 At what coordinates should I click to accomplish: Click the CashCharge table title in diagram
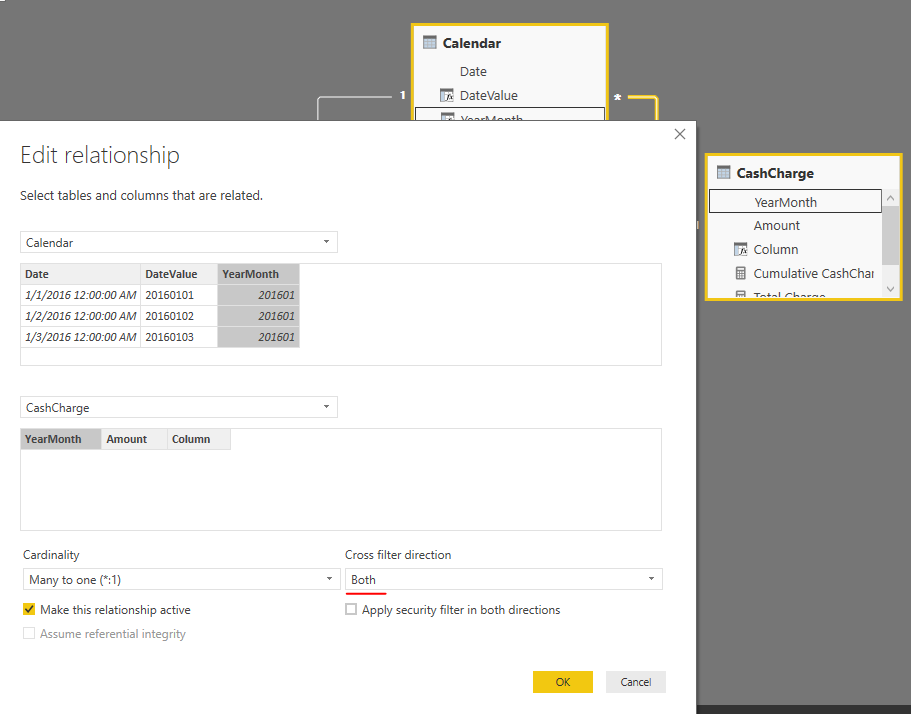tap(775, 173)
